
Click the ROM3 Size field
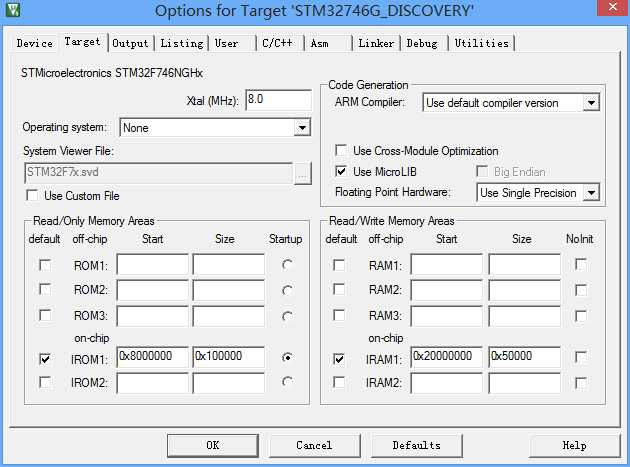click(x=228, y=316)
